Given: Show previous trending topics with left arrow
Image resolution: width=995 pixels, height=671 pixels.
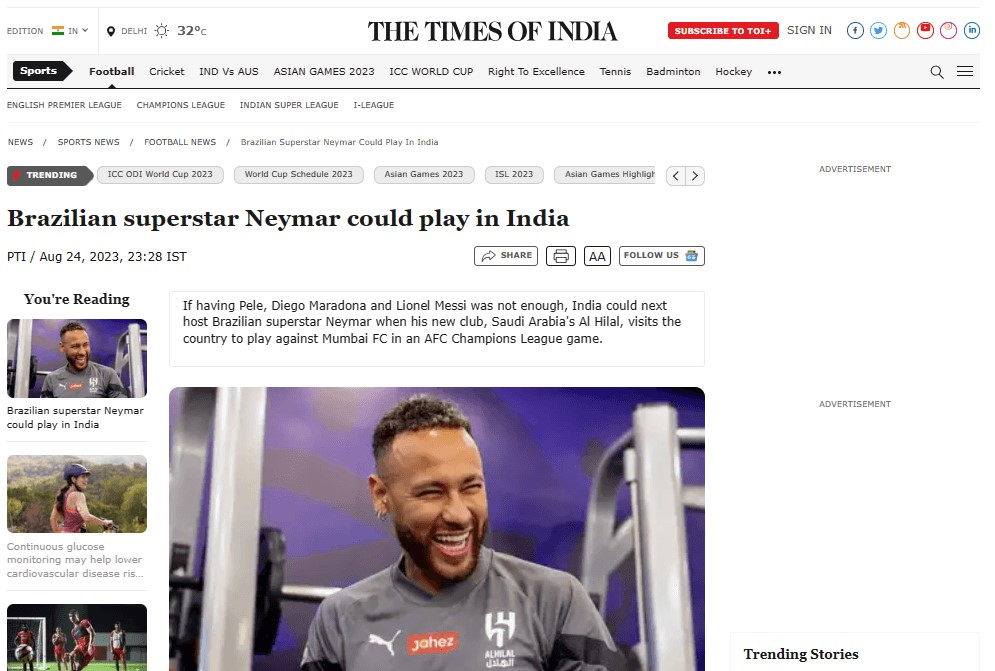Looking at the screenshot, I should (x=676, y=176).
